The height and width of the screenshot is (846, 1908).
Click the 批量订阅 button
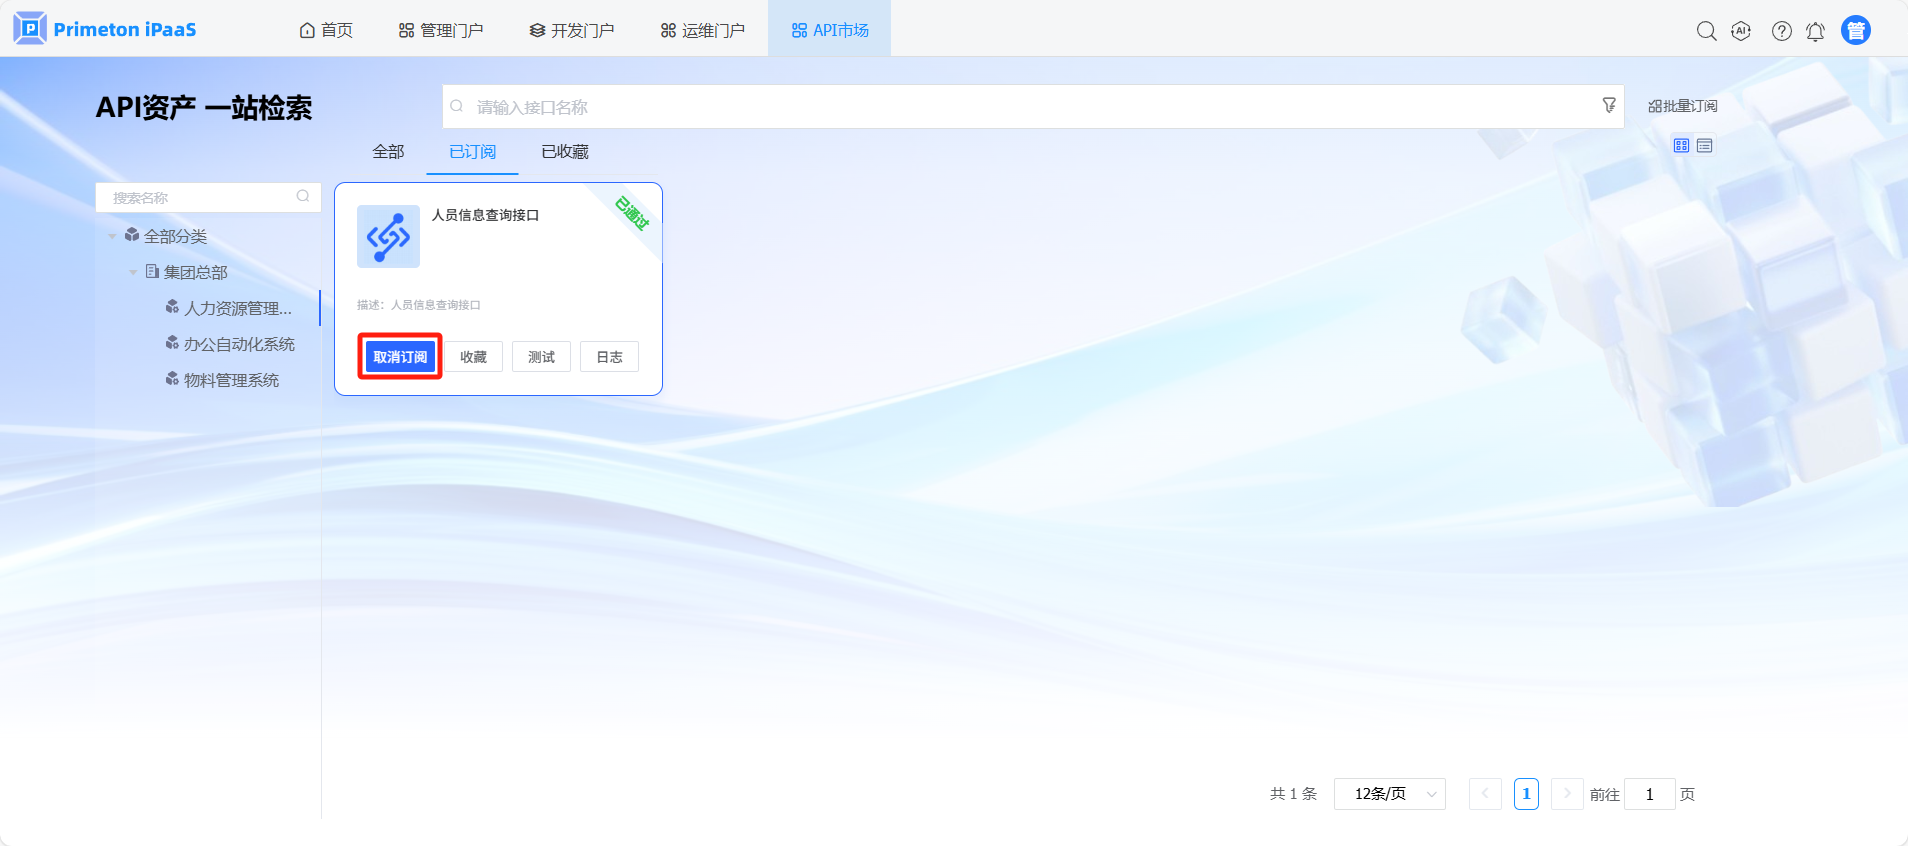click(x=1682, y=106)
